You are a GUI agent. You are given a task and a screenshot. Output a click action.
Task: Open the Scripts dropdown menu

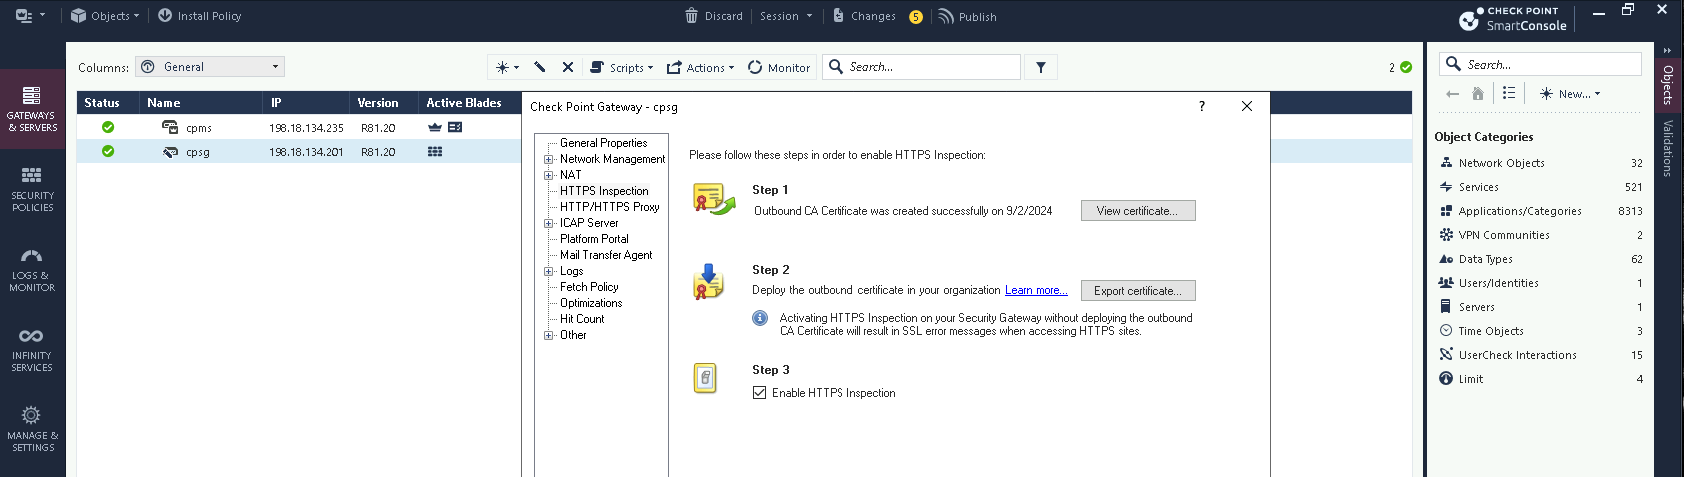622,67
